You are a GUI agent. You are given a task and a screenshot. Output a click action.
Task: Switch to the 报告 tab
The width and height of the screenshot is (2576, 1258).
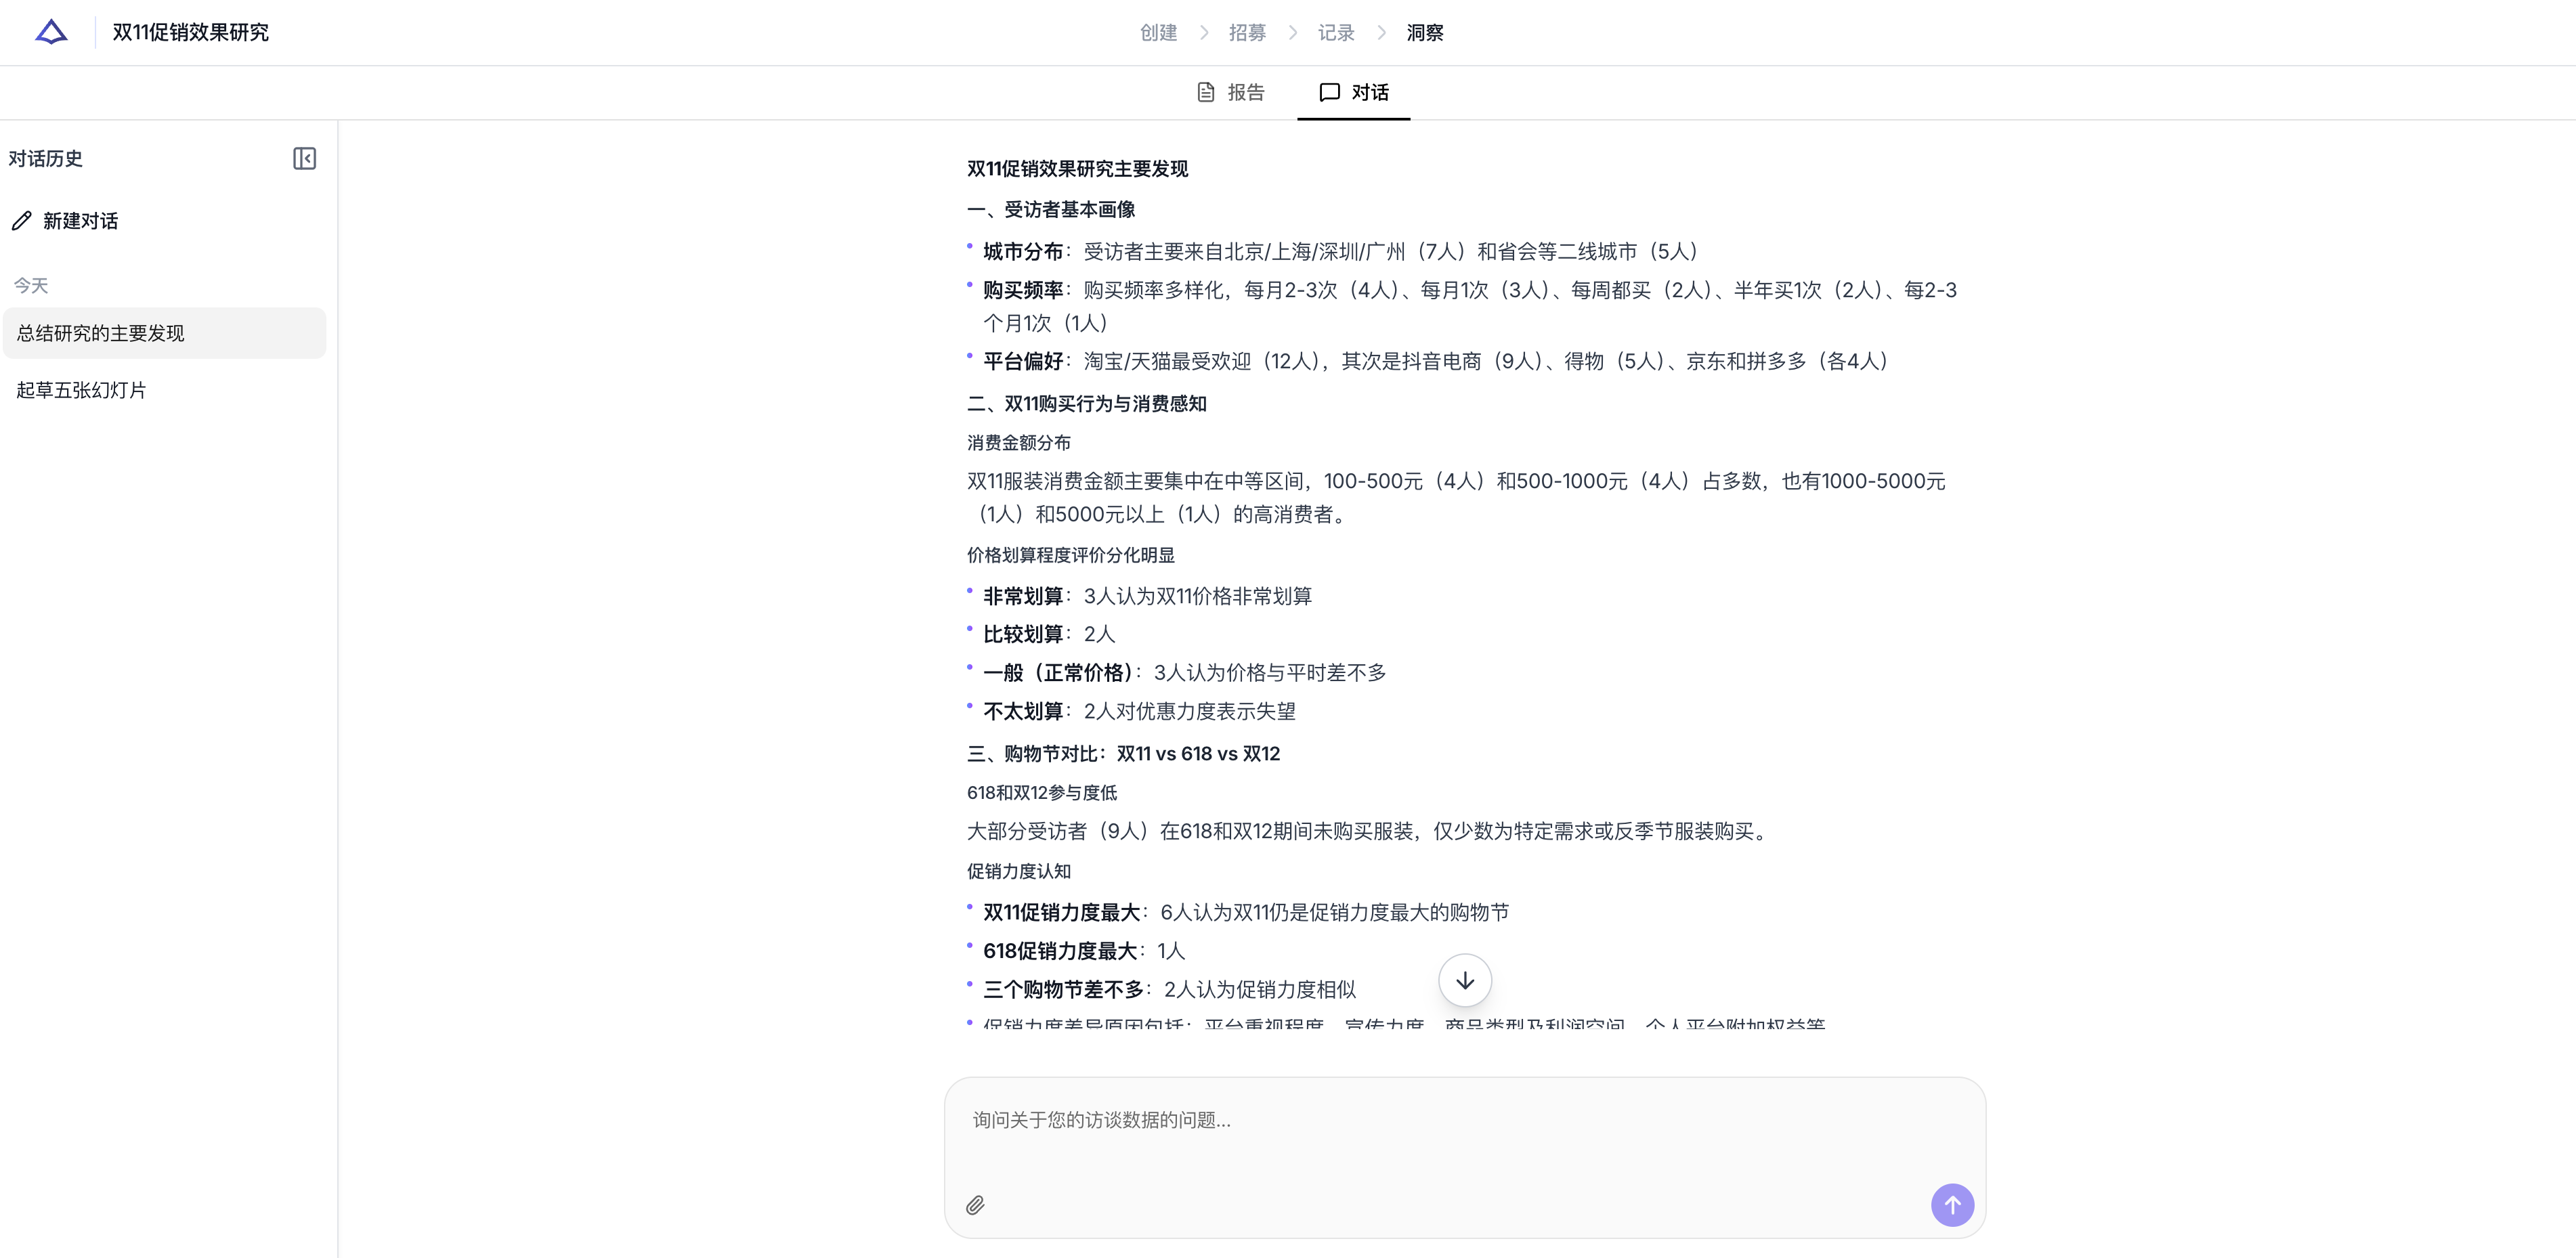(1231, 92)
